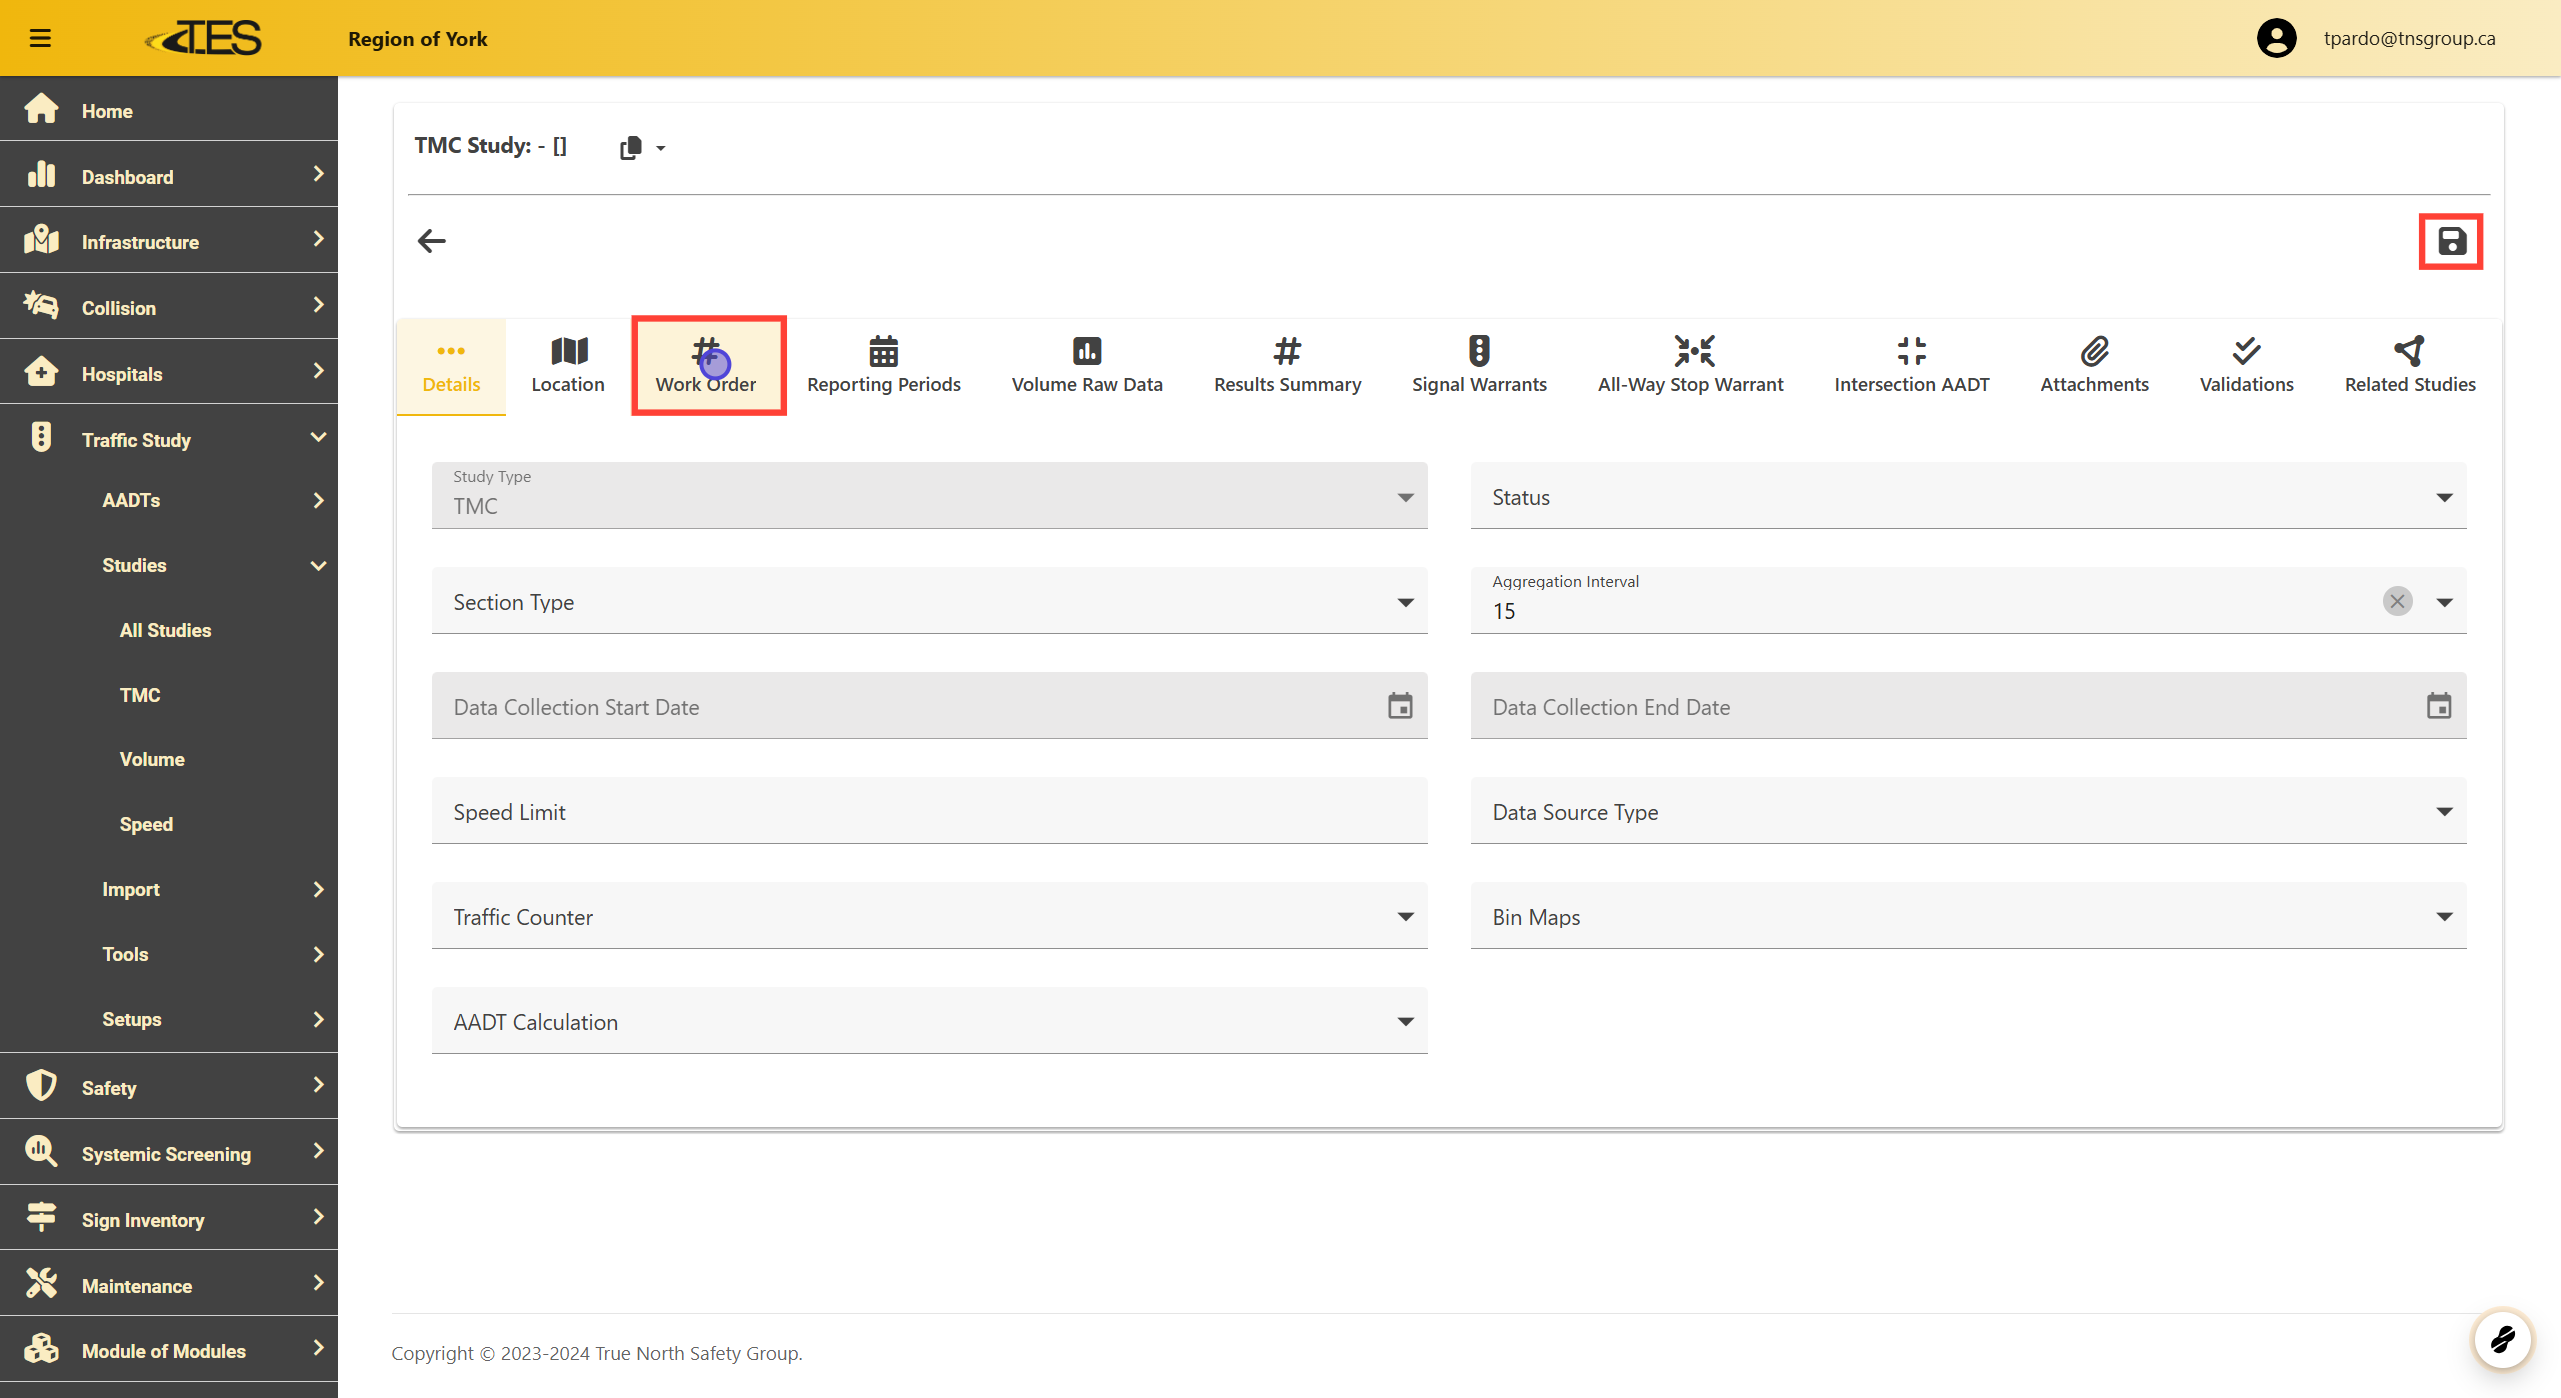Click the Speed Limit input field
Screen dimensions: 2561x1398
pos(928,812)
